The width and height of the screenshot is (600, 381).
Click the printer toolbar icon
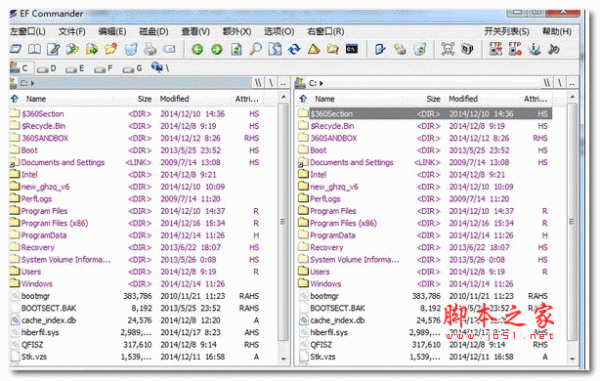coord(150,49)
